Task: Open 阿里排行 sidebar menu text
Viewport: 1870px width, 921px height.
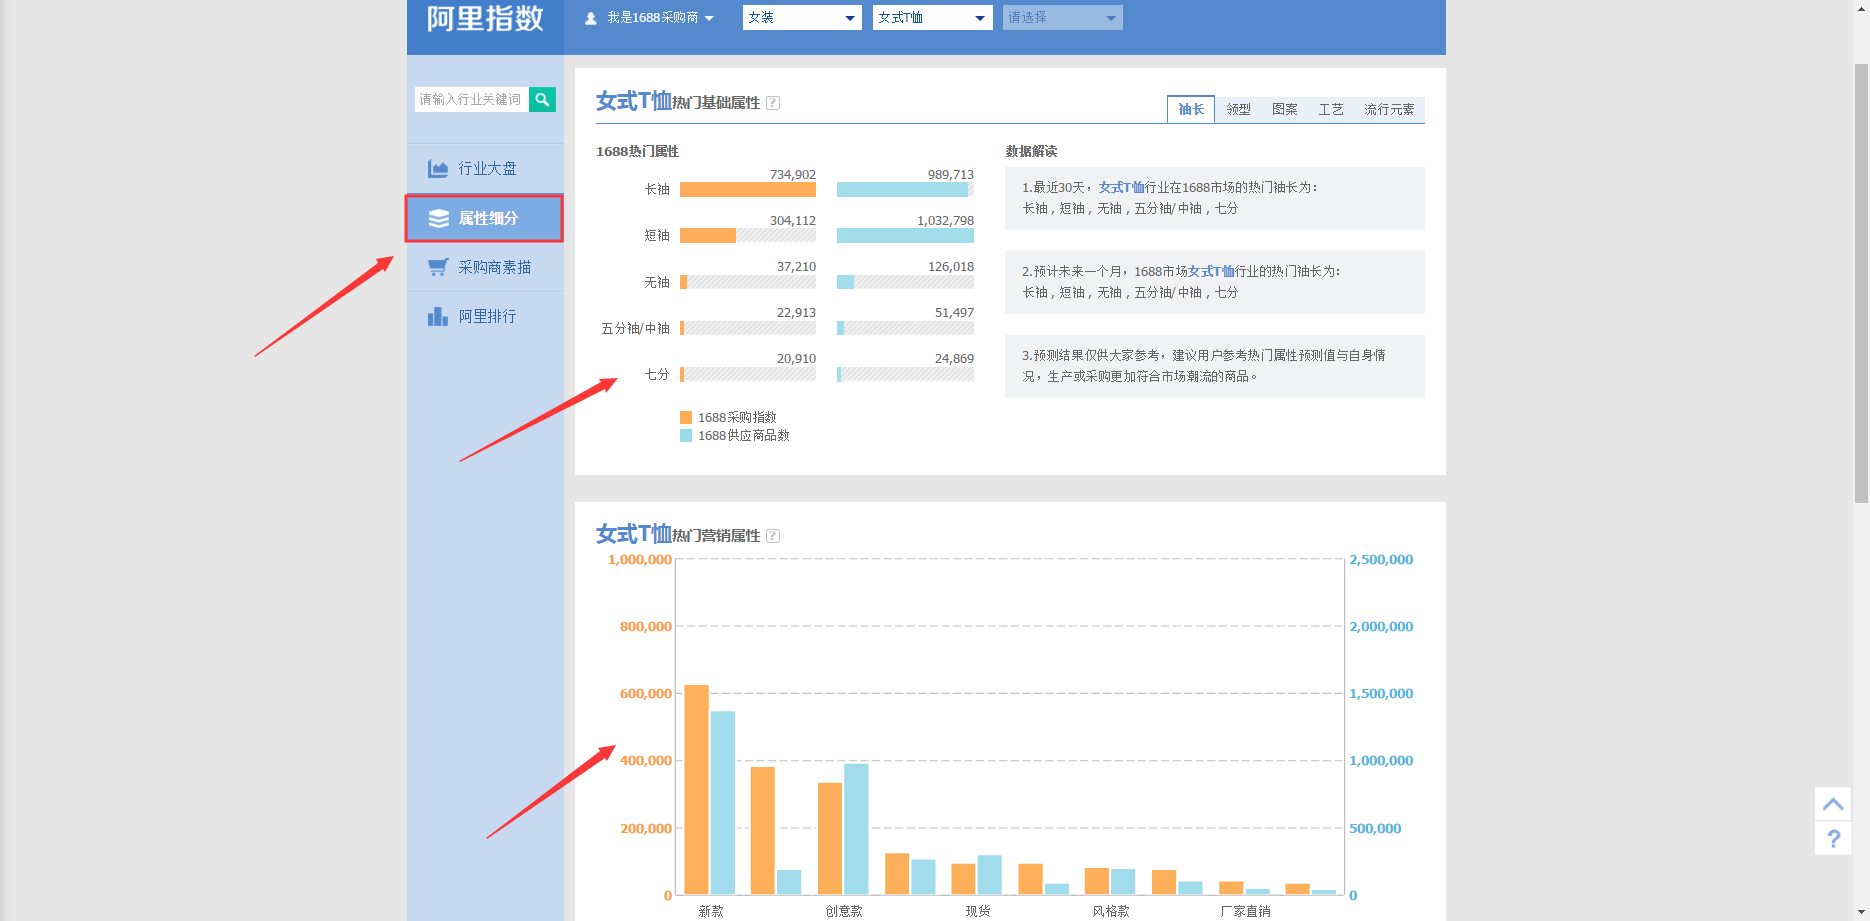Action: tap(488, 316)
